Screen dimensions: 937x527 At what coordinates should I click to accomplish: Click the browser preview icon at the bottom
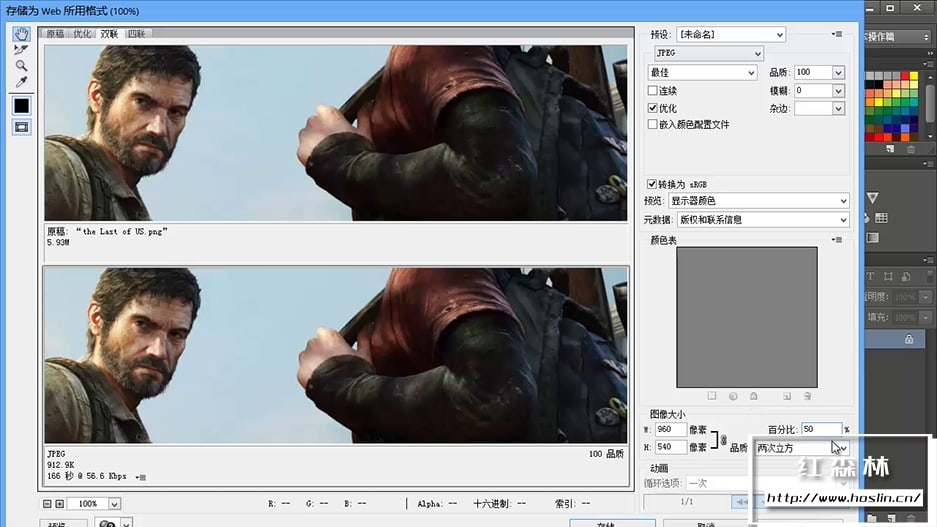[x=108, y=523]
